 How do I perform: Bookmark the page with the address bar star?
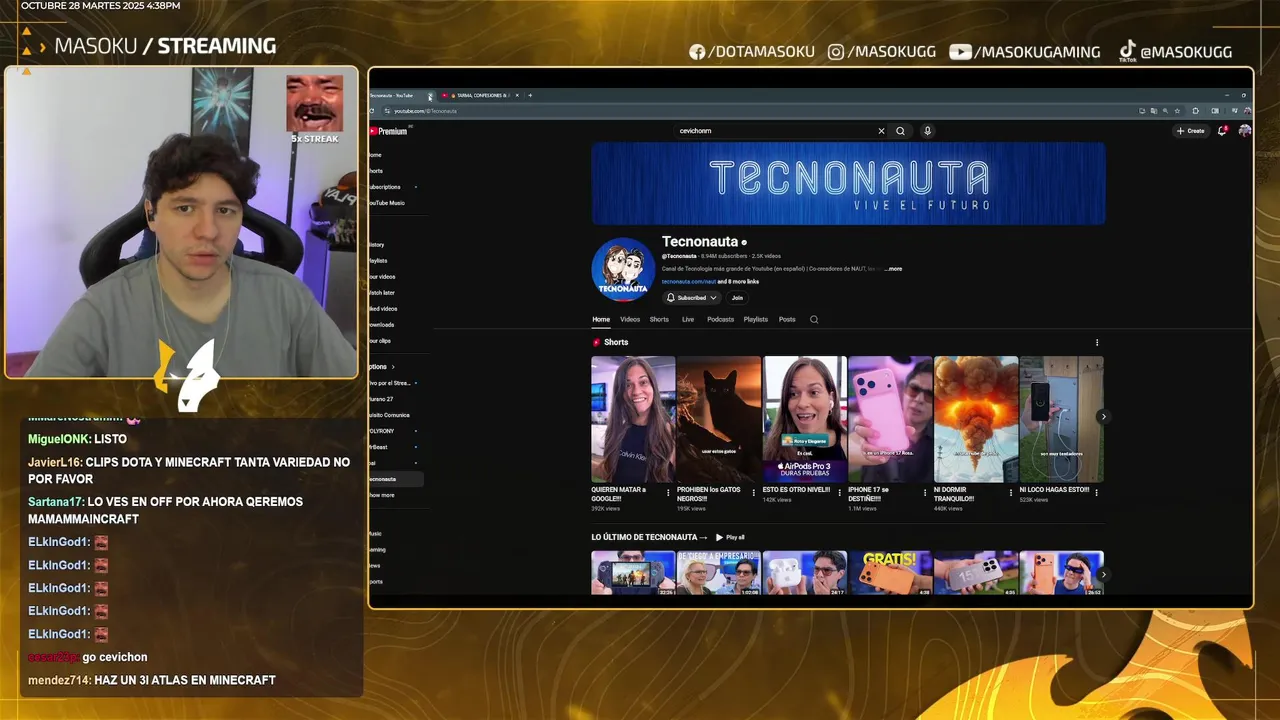coord(1177,111)
